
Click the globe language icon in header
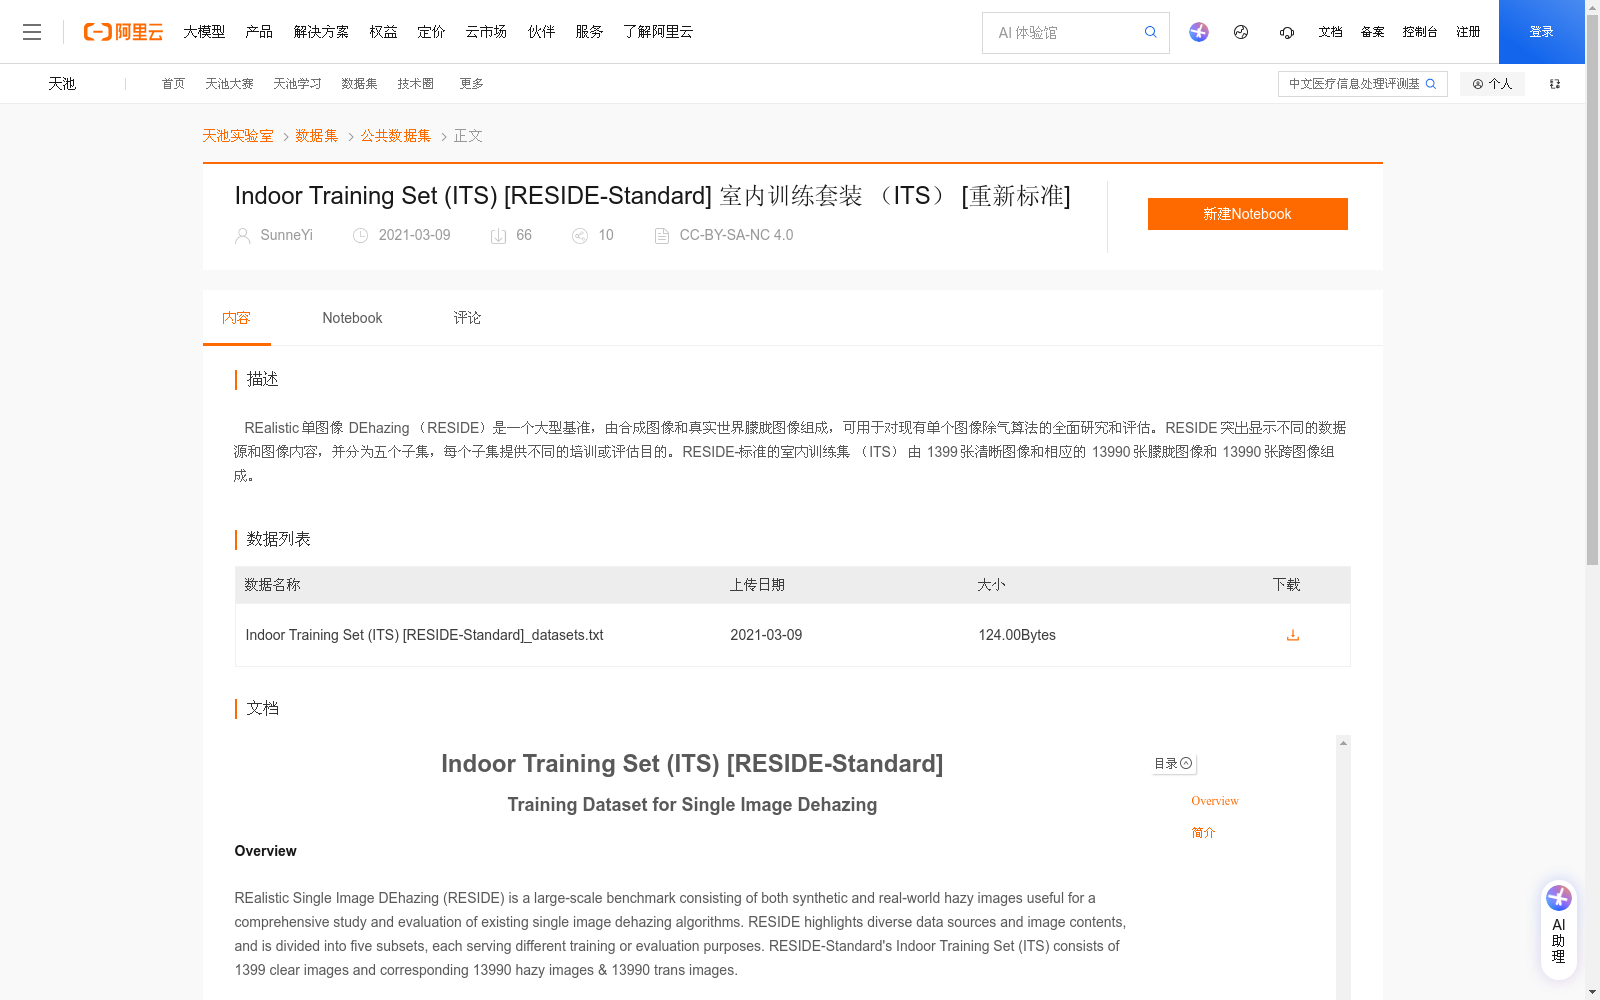pos(1241,32)
